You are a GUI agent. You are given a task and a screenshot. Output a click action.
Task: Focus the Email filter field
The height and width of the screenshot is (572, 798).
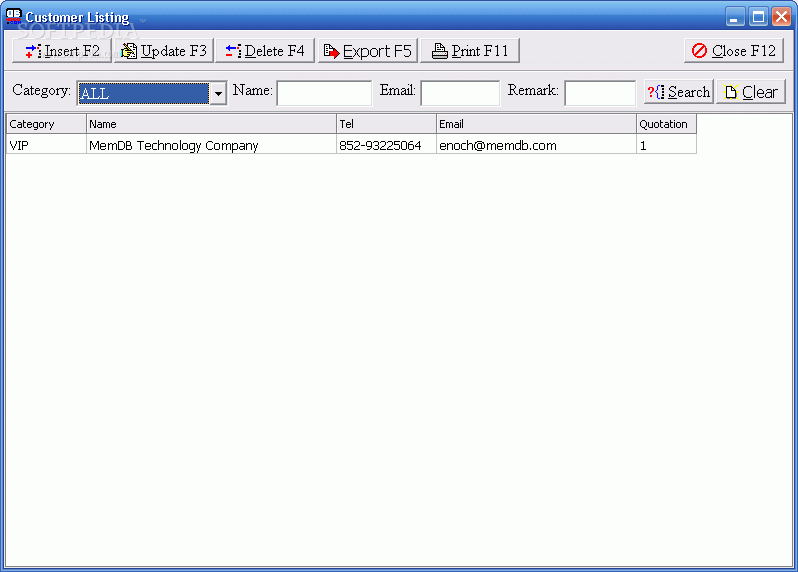coord(460,93)
